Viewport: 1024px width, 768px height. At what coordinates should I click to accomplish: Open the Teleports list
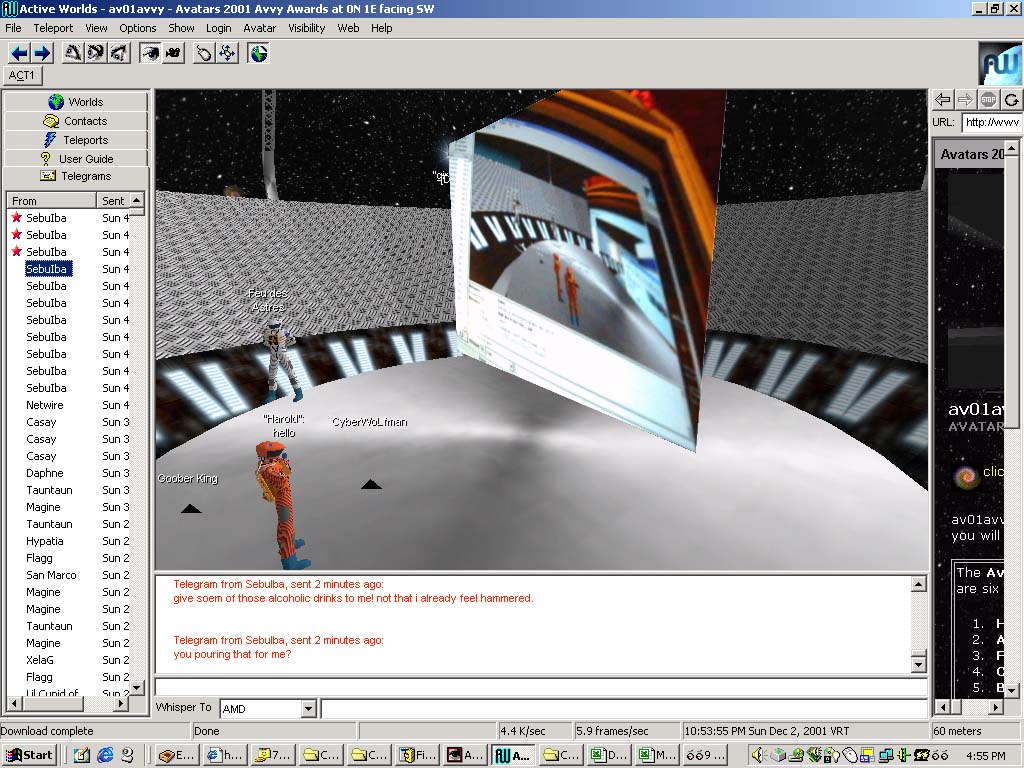tap(76, 140)
